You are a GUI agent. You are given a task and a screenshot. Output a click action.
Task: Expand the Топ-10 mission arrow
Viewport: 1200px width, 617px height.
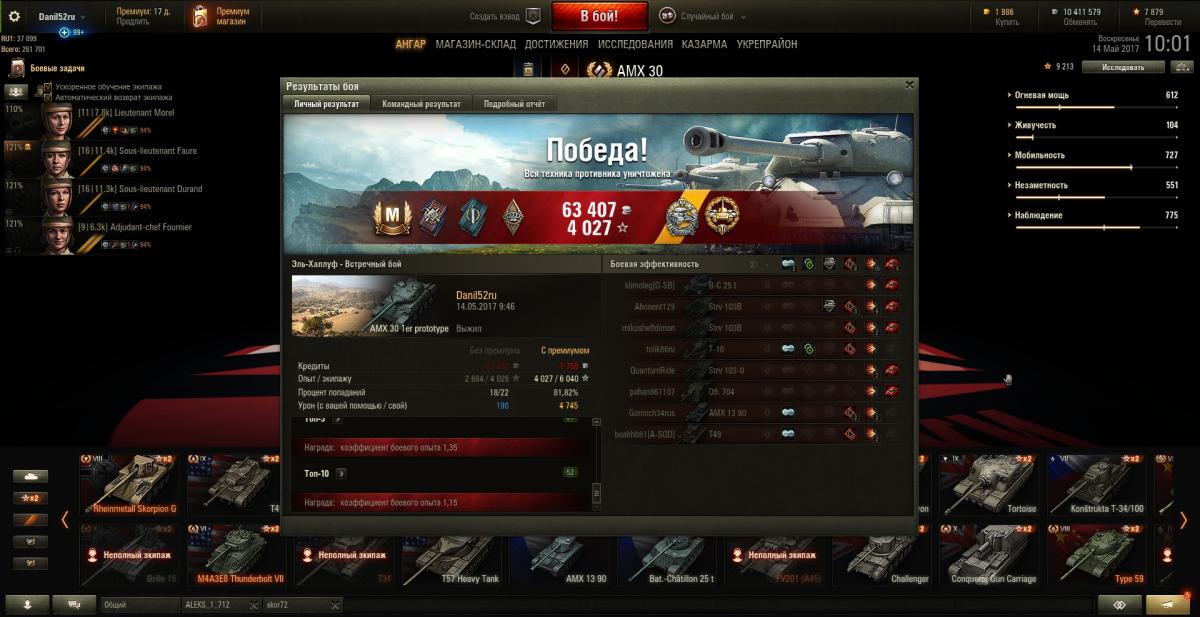(341, 473)
